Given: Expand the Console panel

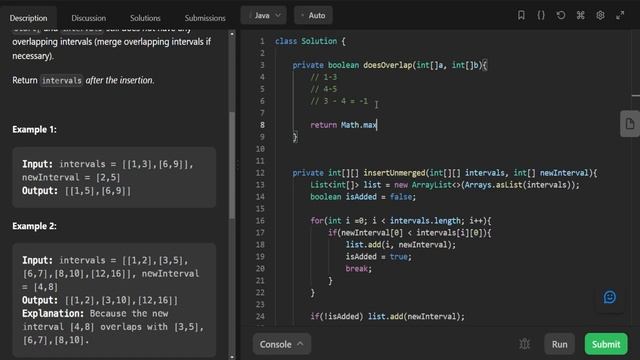Looking at the screenshot, I should [x=282, y=344].
